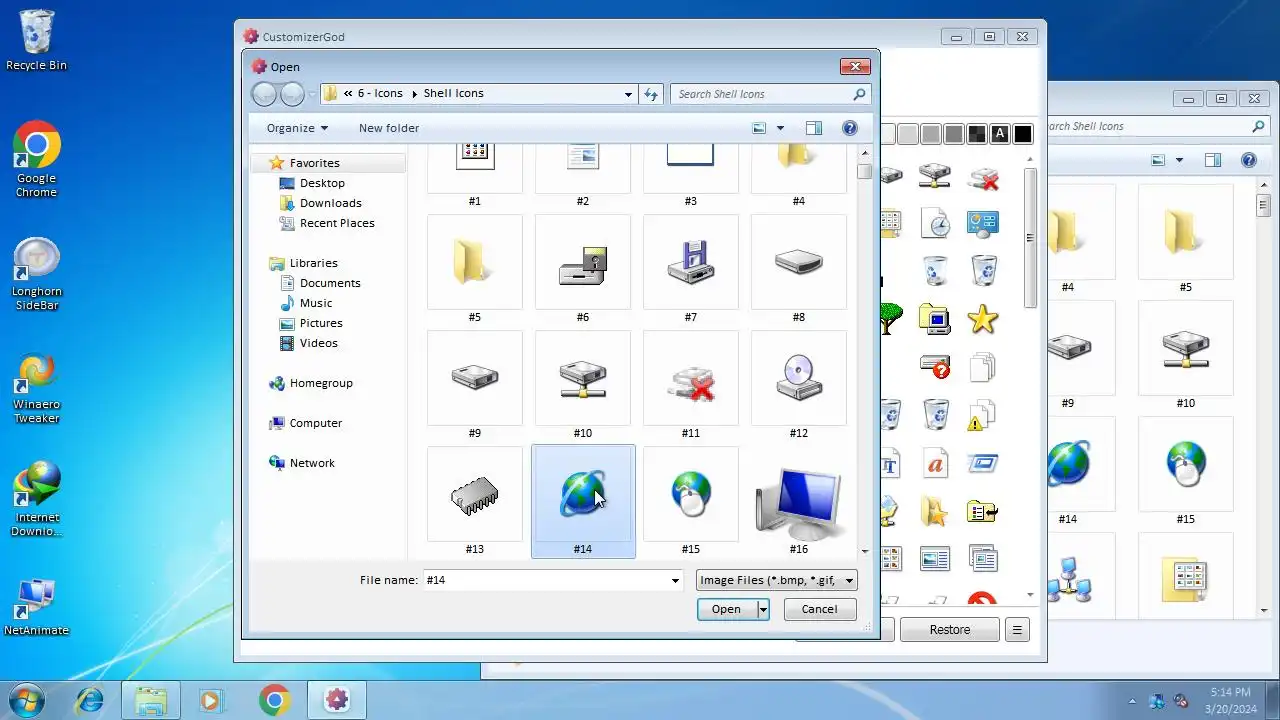1280x720 pixels.
Task: Select the clock document icon in CustomizerGod
Action: tap(935, 223)
